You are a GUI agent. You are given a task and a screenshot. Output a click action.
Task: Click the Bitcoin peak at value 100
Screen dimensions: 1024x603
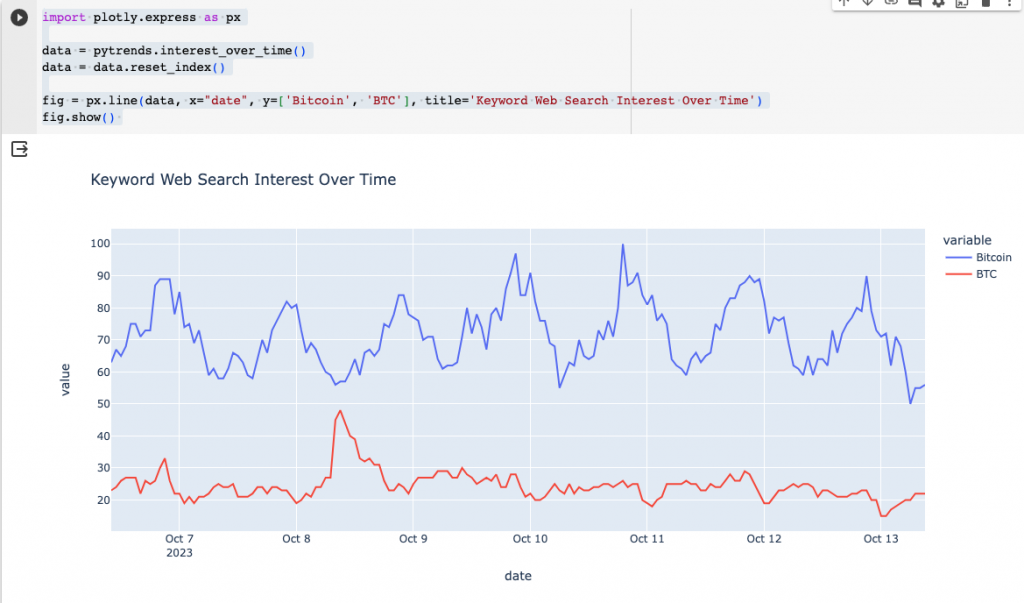coord(622,245)
